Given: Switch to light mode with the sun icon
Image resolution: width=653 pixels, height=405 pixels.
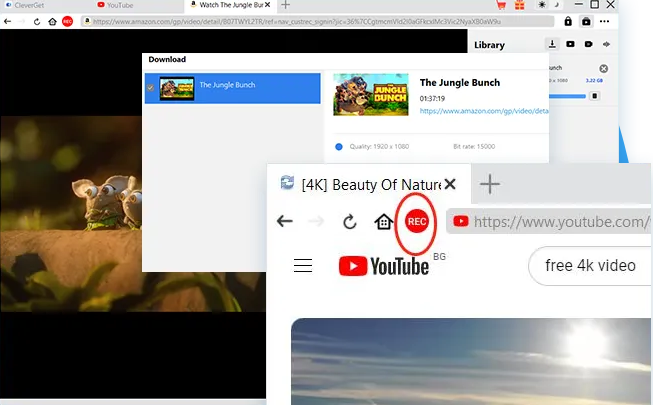Looking at the screenshot, I should 541,5.
